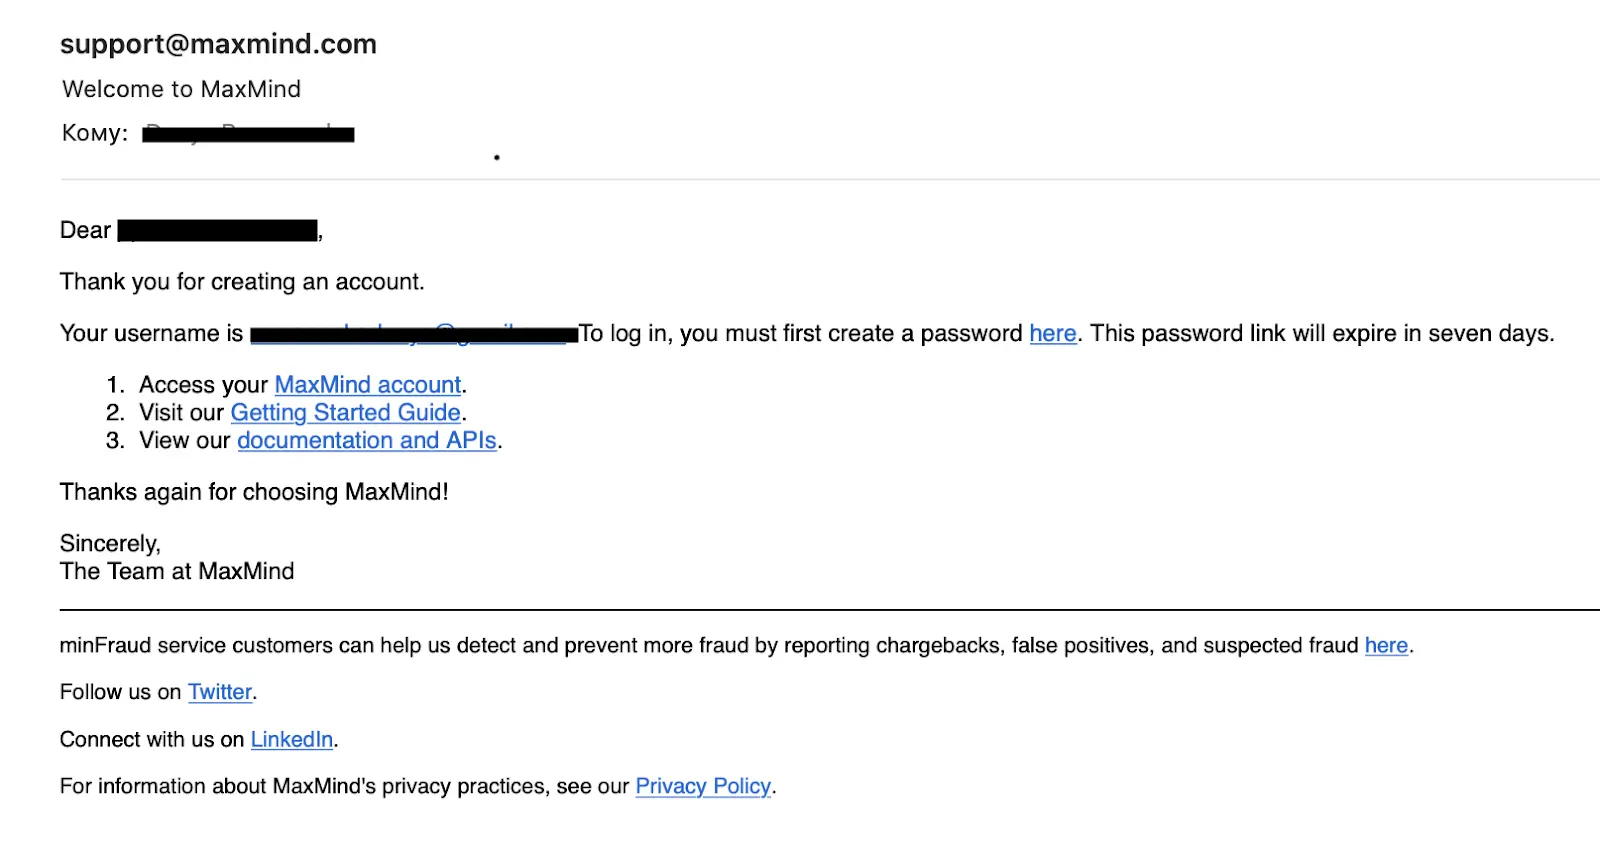Open the LinkedIn link

click(x=291, y=740)
